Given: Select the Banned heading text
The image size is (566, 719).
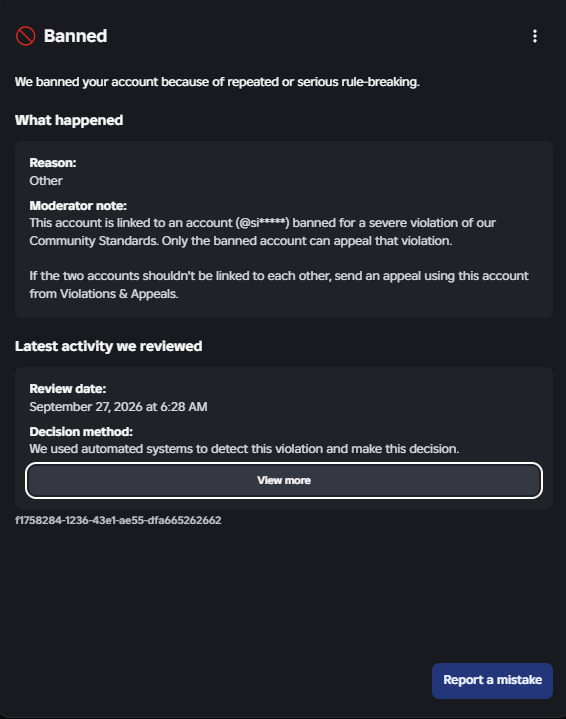Looking at the screenshot, I should click(76, 36).
